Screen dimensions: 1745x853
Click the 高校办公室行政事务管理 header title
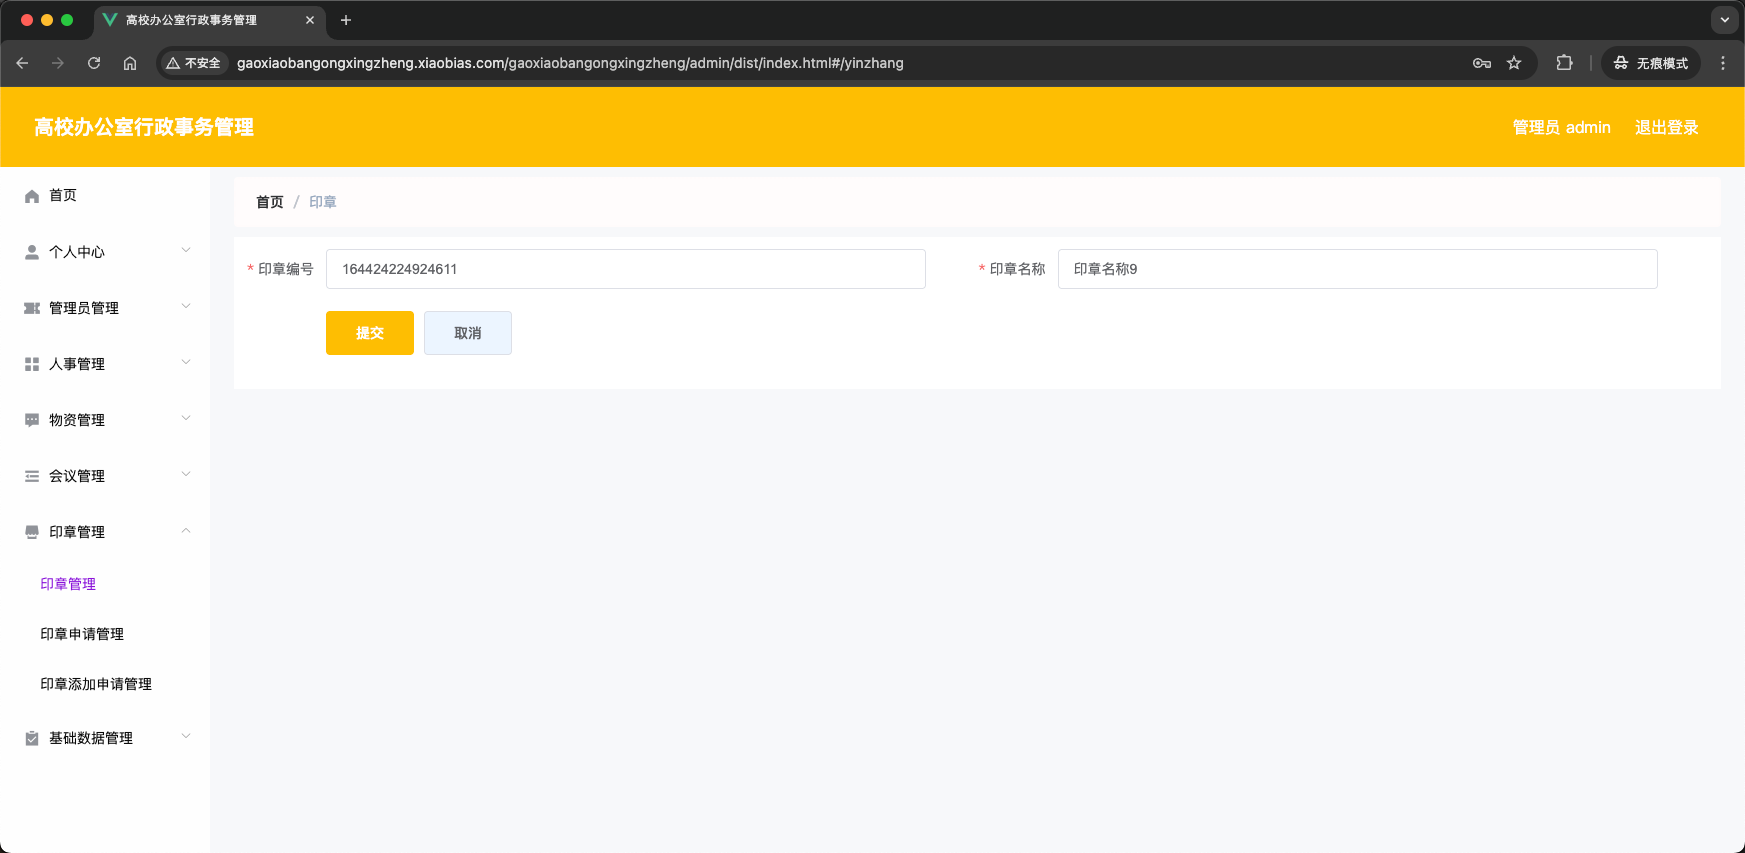pyautogui.click(x=144, y=127)
